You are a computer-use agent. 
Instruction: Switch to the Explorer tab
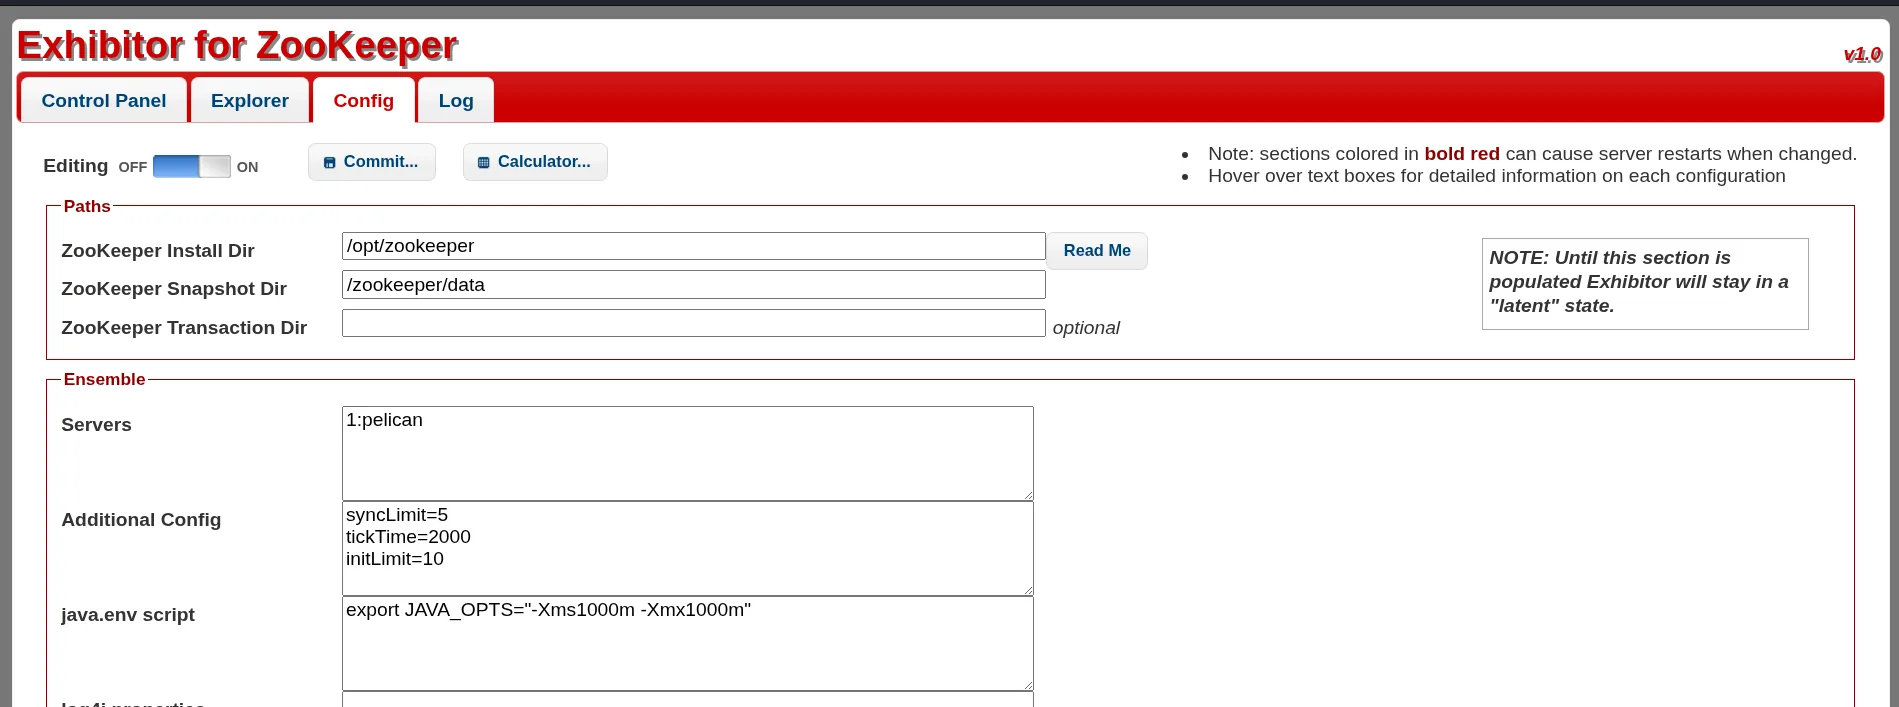pyautogui.click(x=250, y=100)
